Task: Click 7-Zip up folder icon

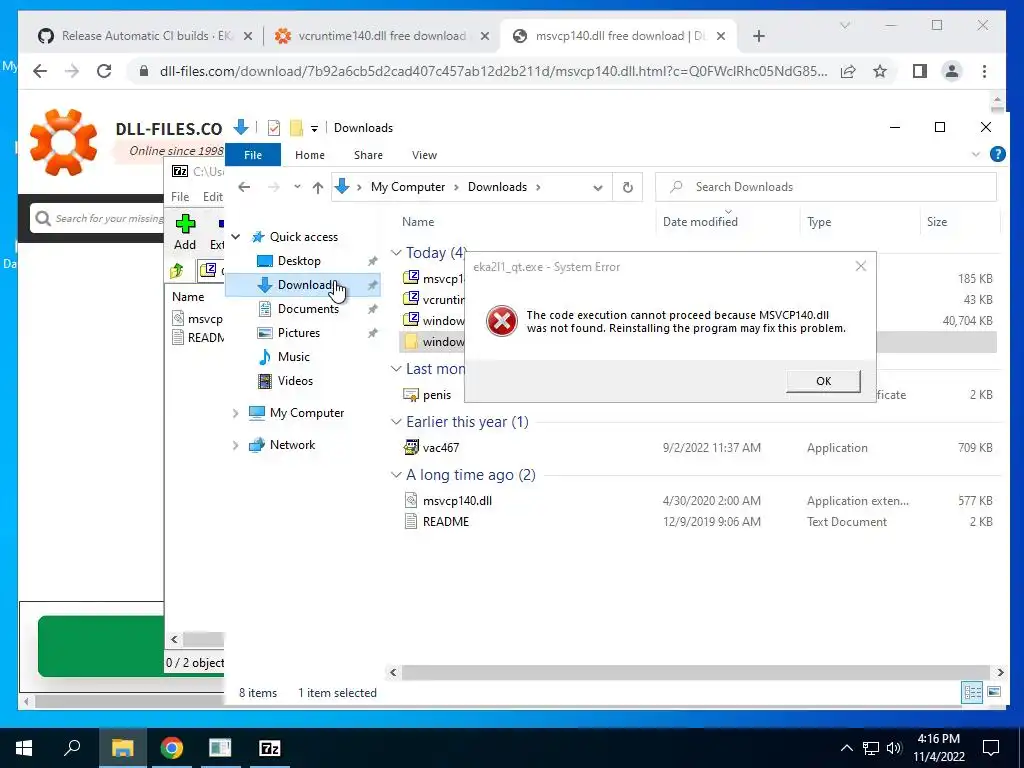Action: [177, 270]
